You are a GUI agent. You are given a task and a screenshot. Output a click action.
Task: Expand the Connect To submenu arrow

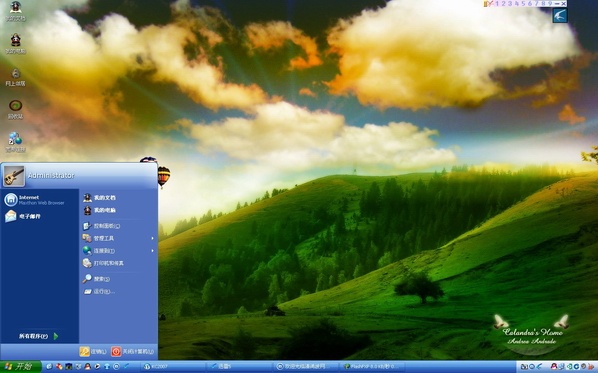[153, 251]
